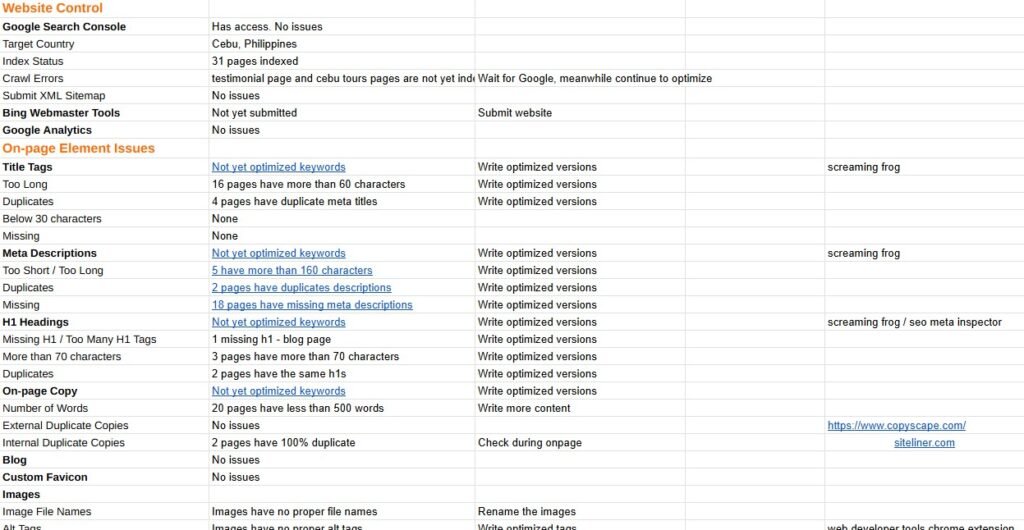Select the 'Below 30 characters' cell
The image size is (1024, 530).
104,219
